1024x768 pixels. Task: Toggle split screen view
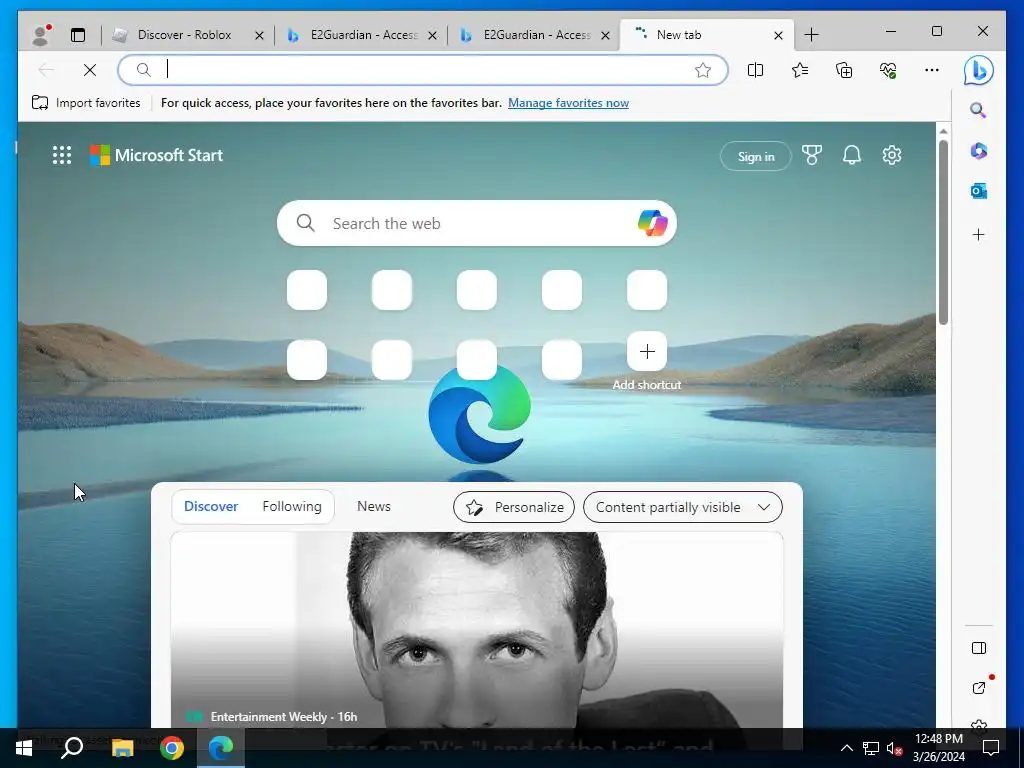pos(755,70)
